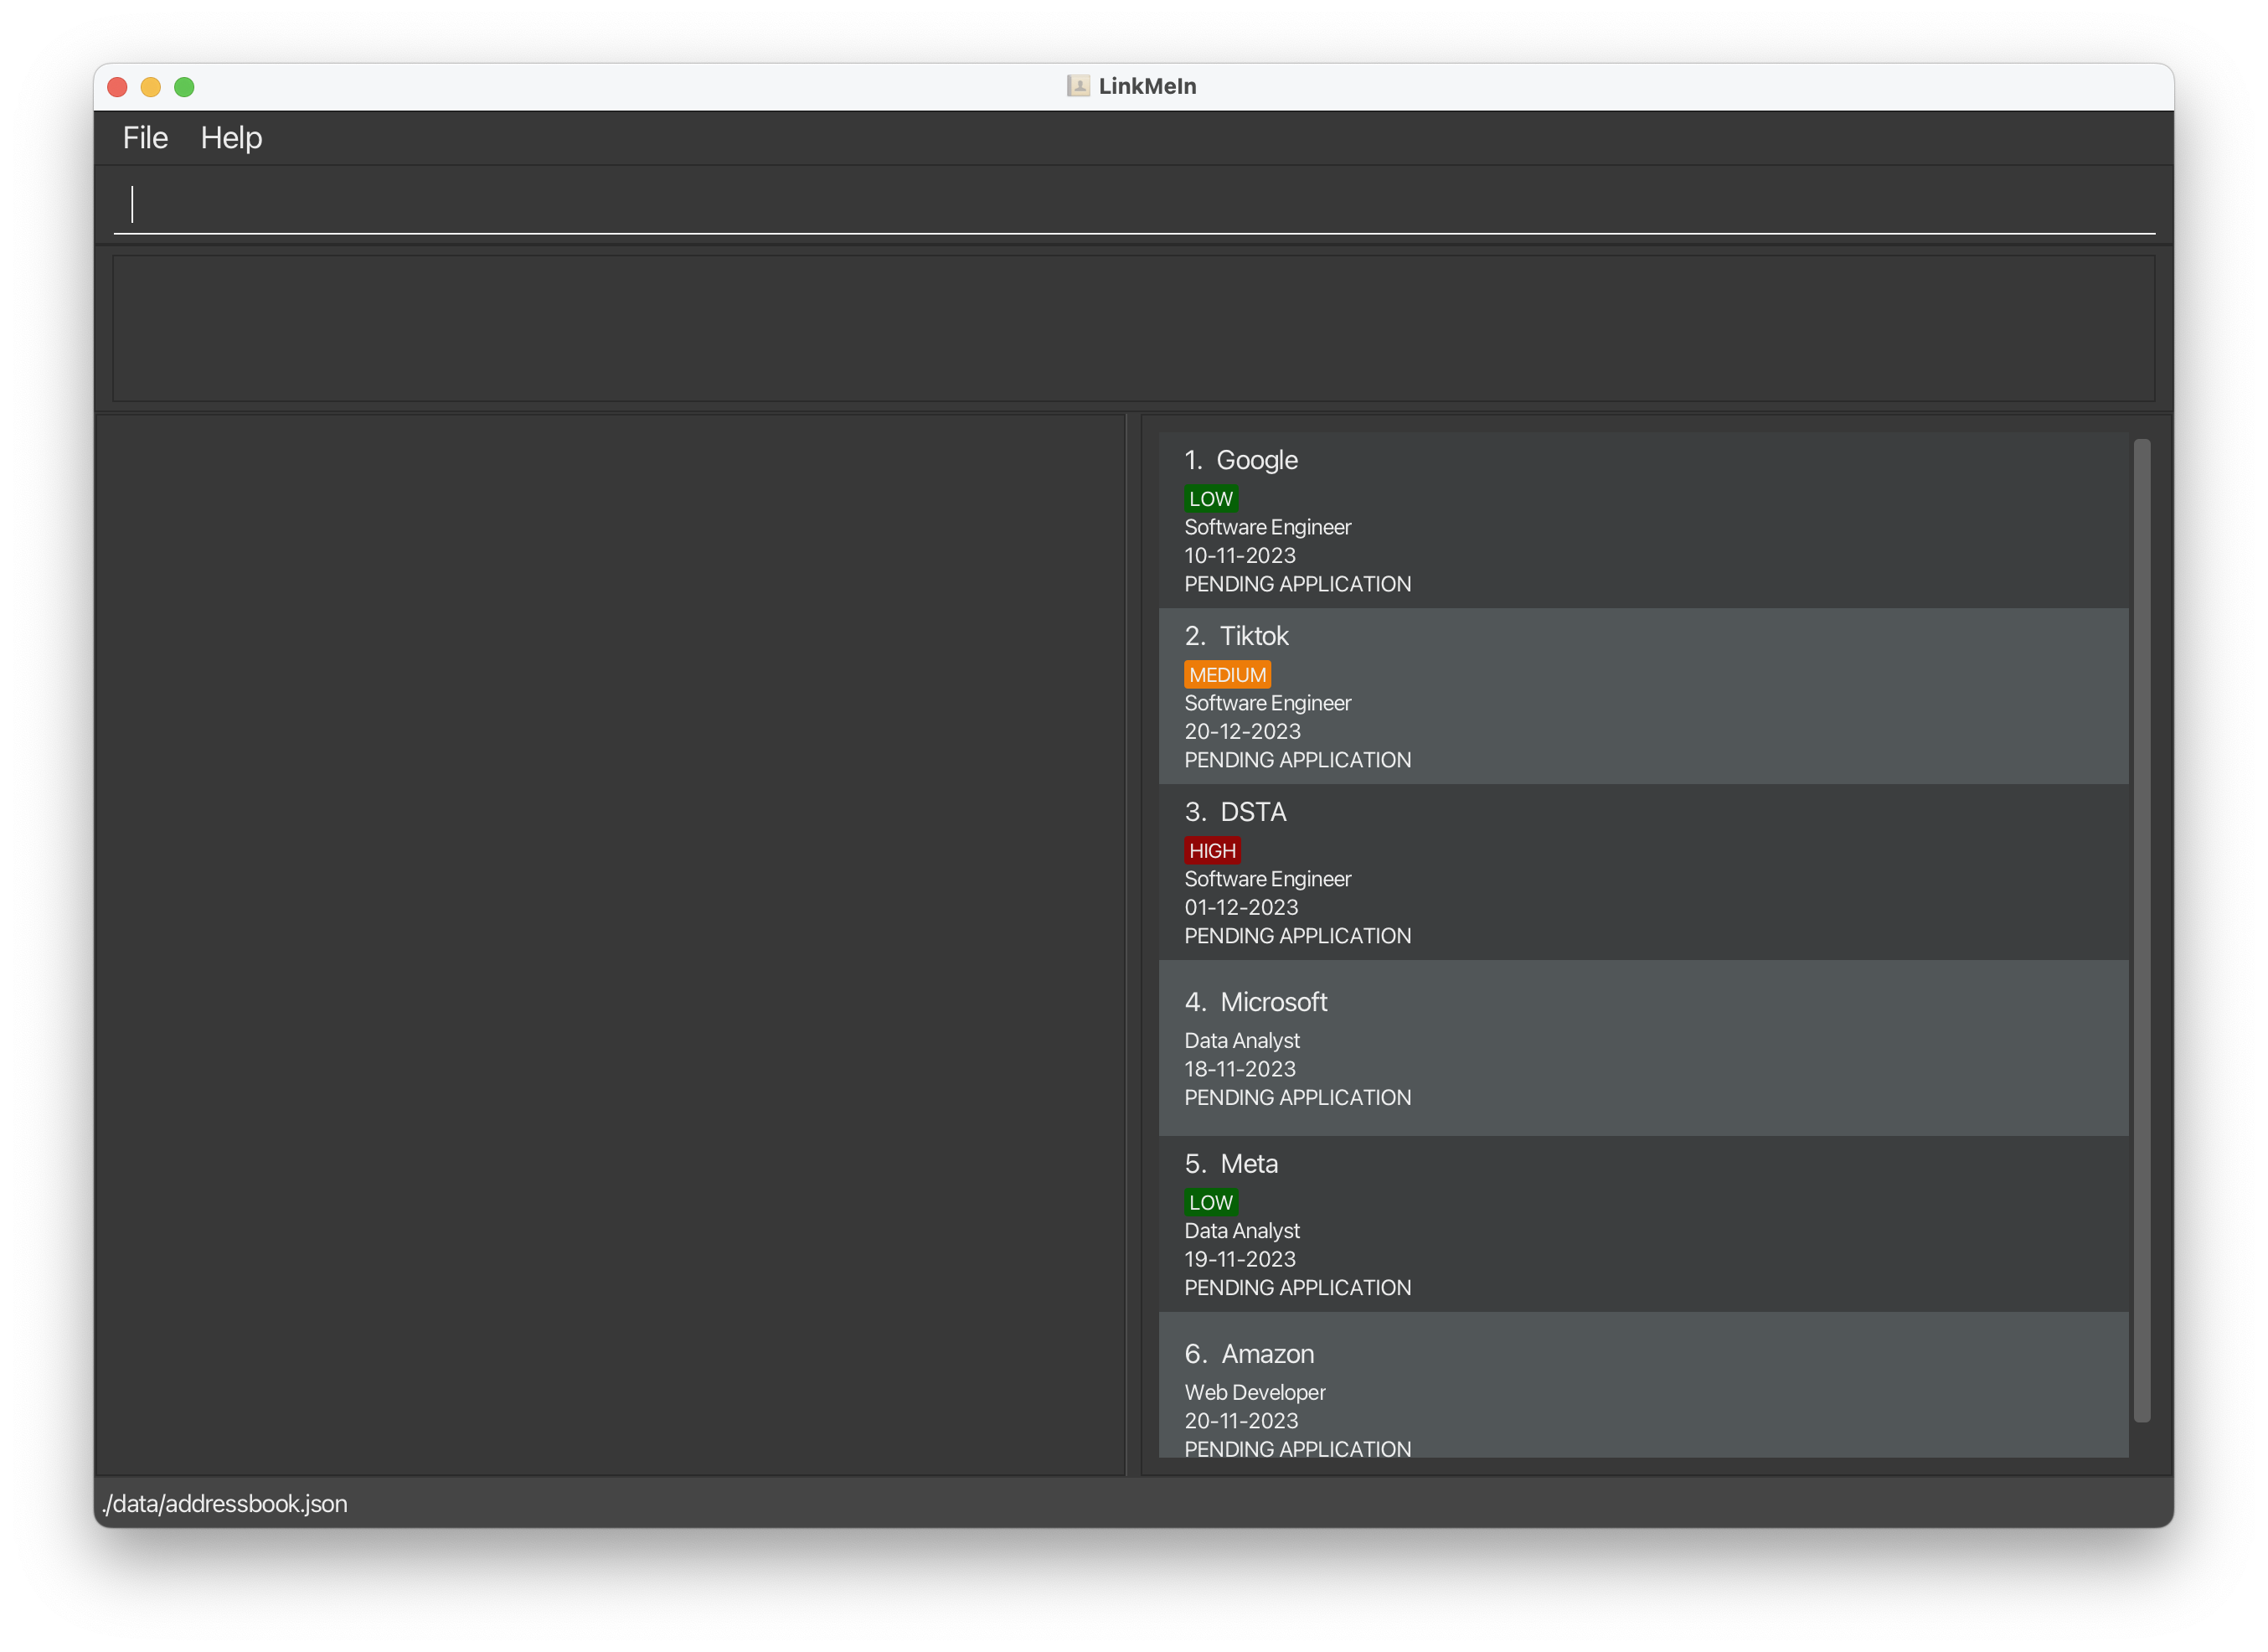Click the LOW tag on Google
The image size is (2268, 1652).
tap(1210, 499)
